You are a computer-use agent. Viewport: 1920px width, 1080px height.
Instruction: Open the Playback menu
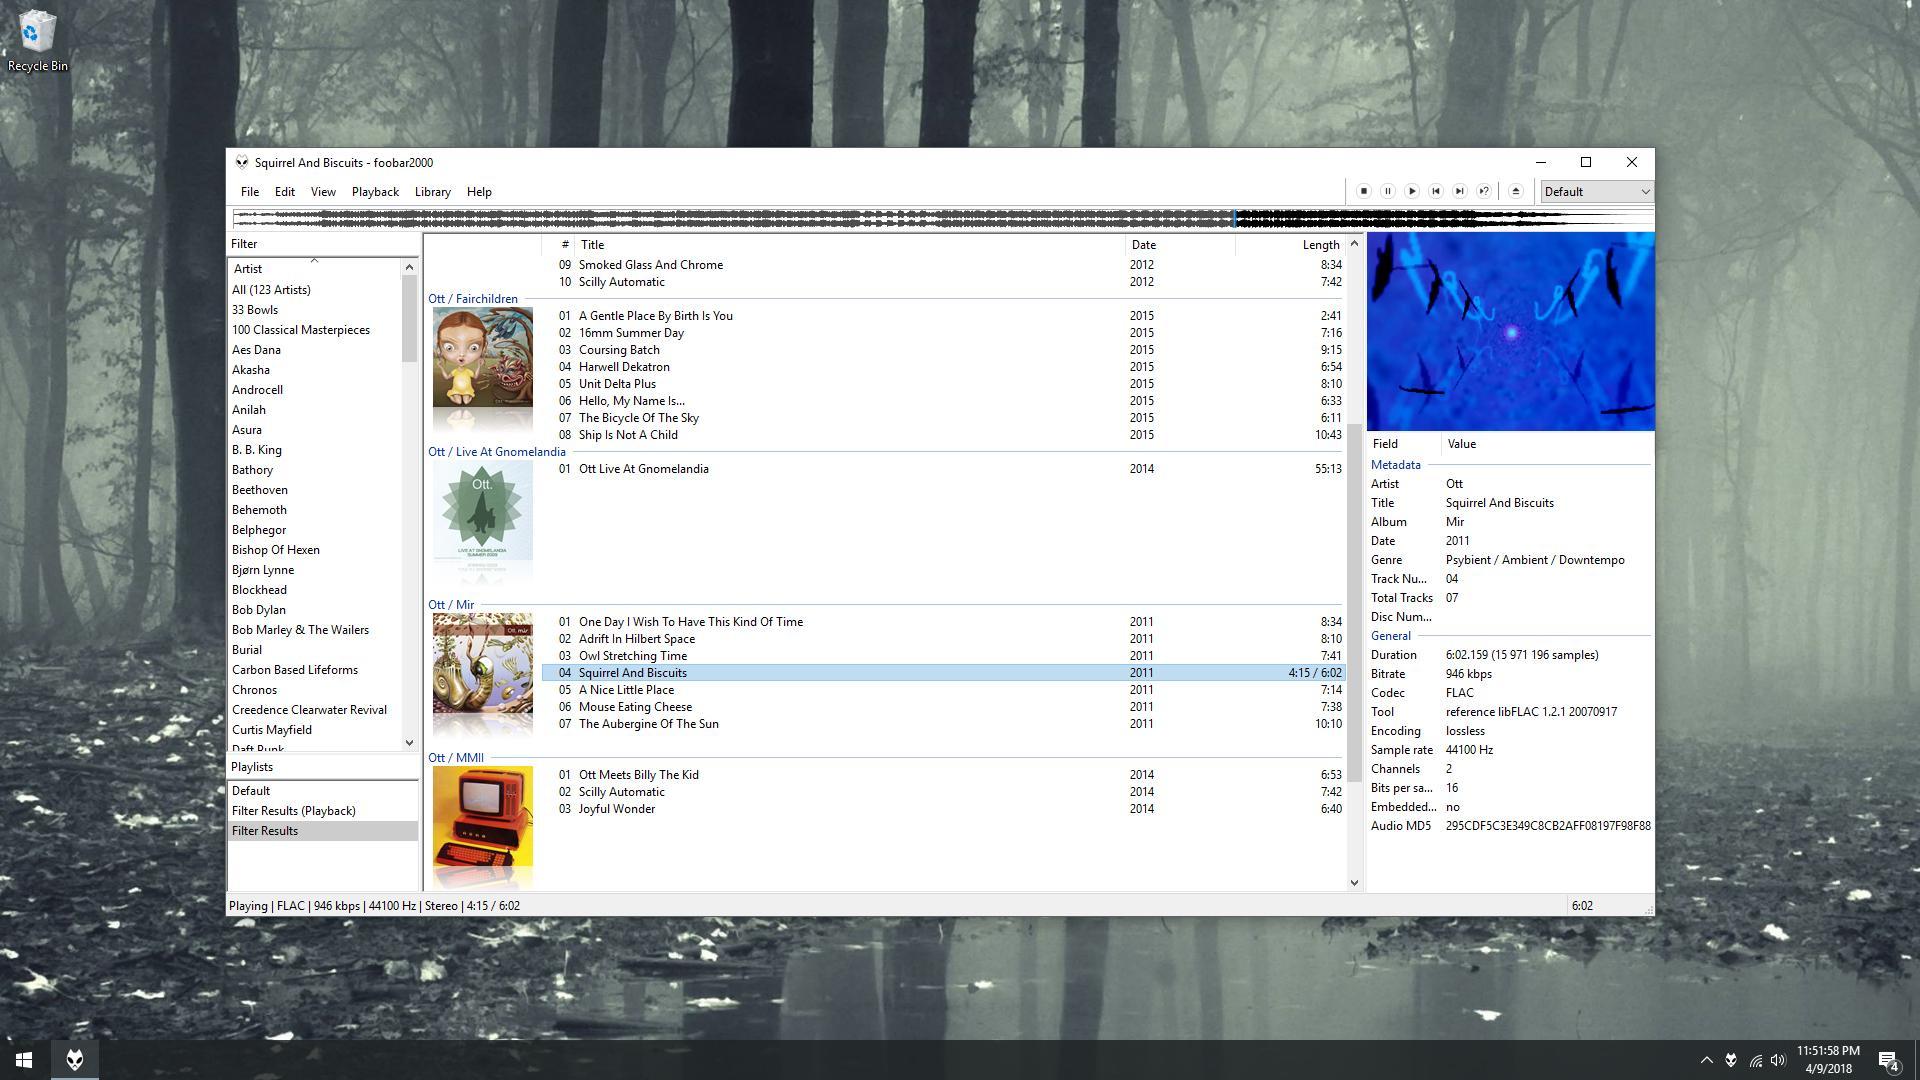coord(375,192)
